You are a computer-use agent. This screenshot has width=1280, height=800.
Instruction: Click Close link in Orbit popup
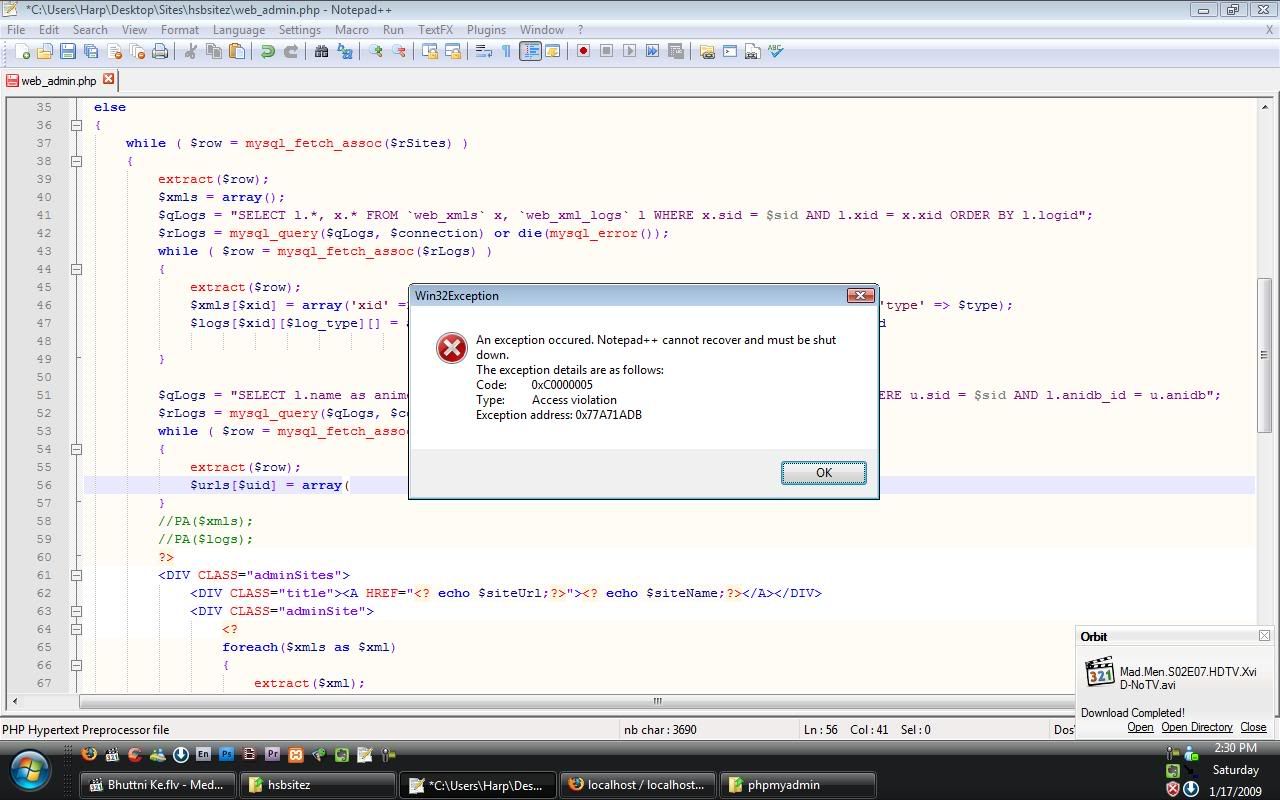(x=1253, y=727)
